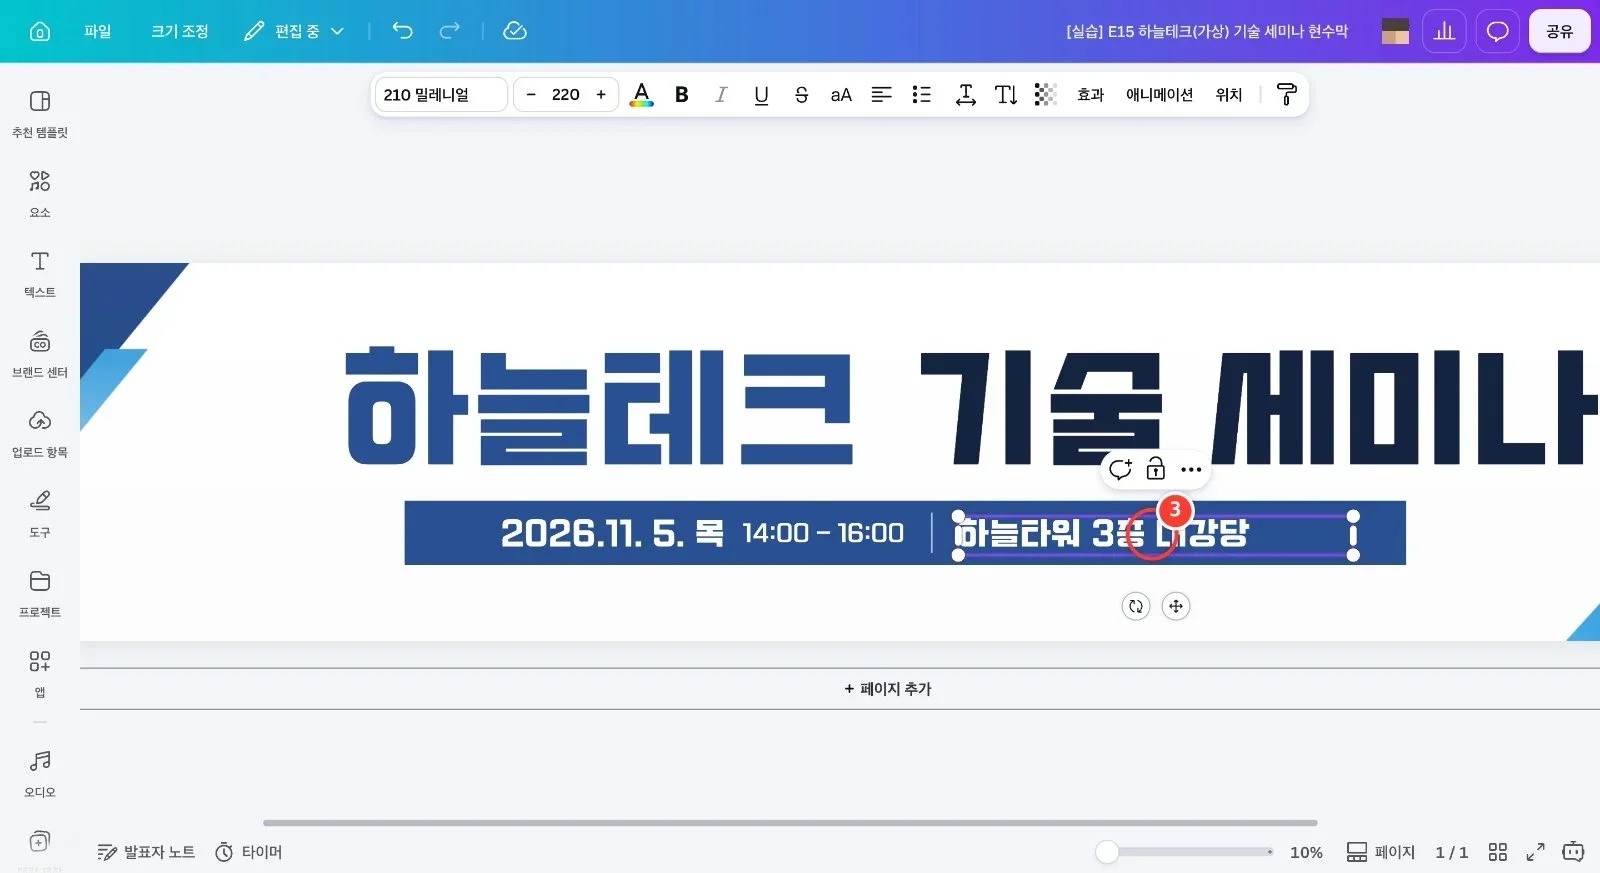Viewport: 1600px width, 873px height.
Task: Open 프로젝트 folder panel
Action: click(x=40, y=593)
